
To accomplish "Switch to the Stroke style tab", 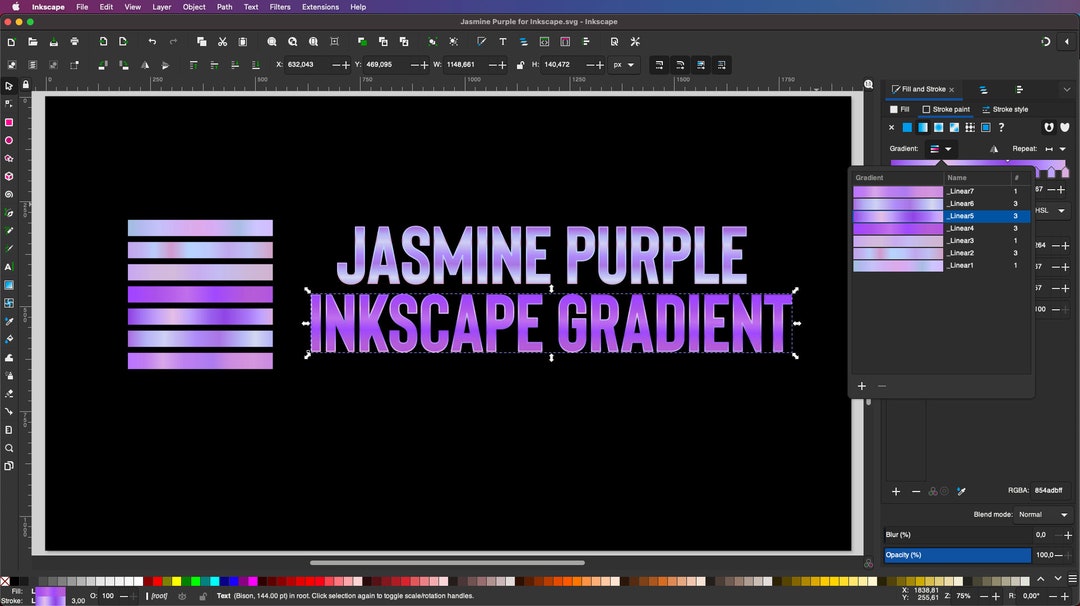I will pyautogui.click(x=1005, y=109).
